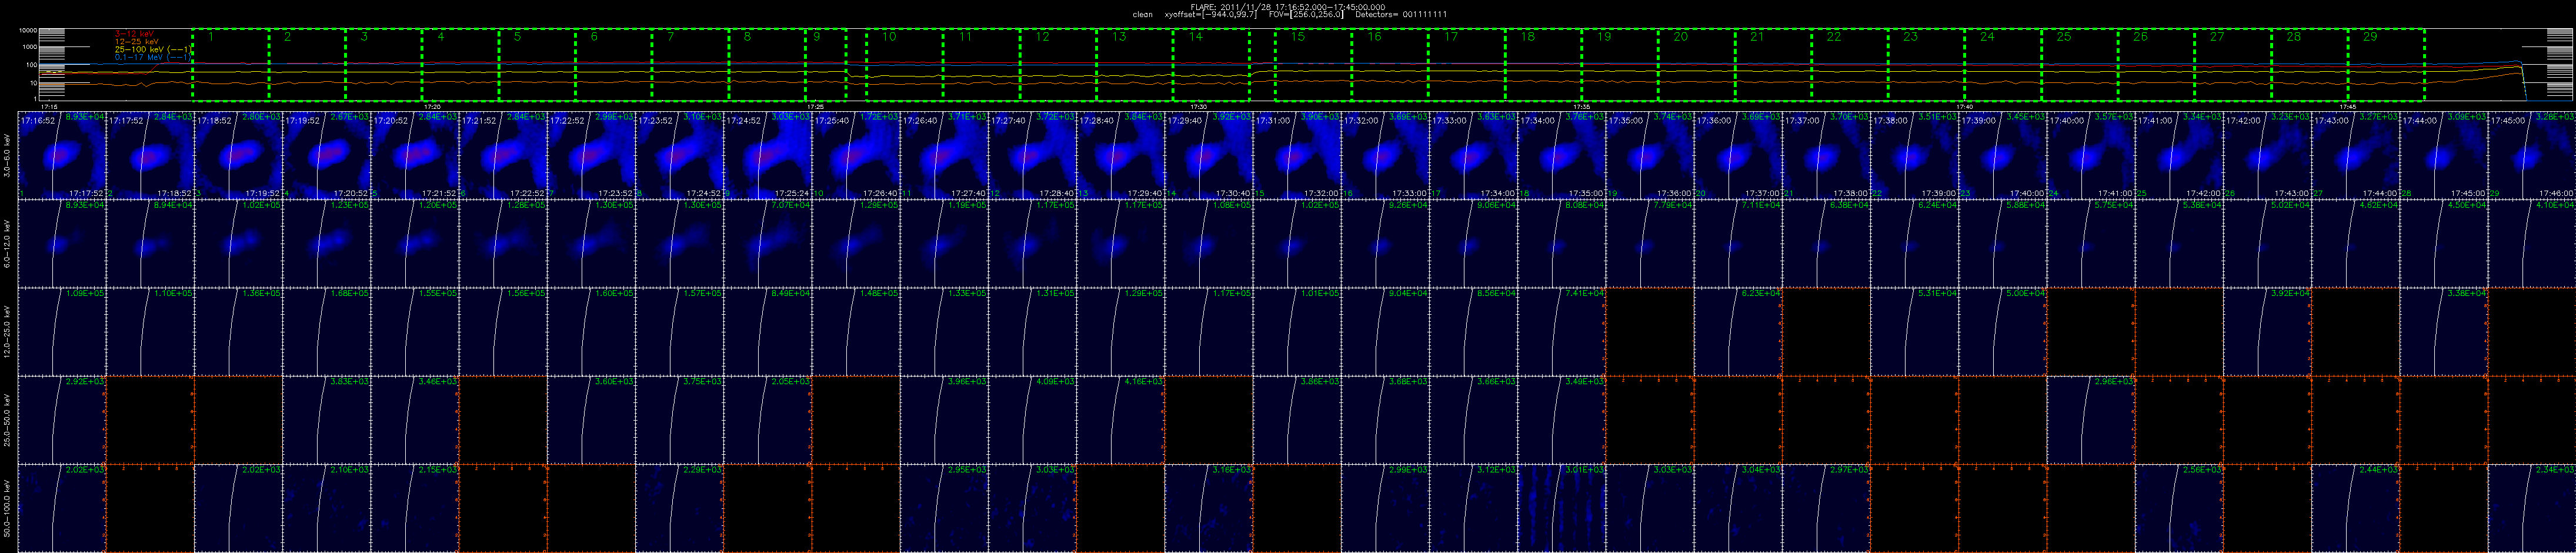The image size is (2576, 553).
Task: Select time interval box 15 on the lightcurve
Action: [x=1313, y=64]
